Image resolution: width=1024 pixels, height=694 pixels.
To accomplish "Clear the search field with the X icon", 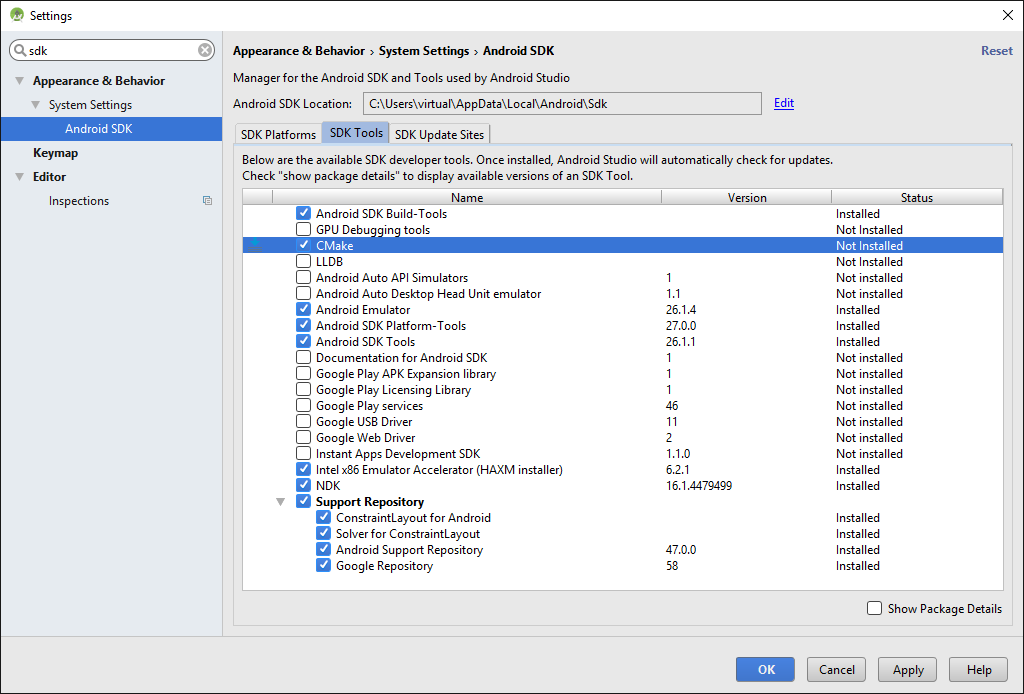I will [205, 50].
